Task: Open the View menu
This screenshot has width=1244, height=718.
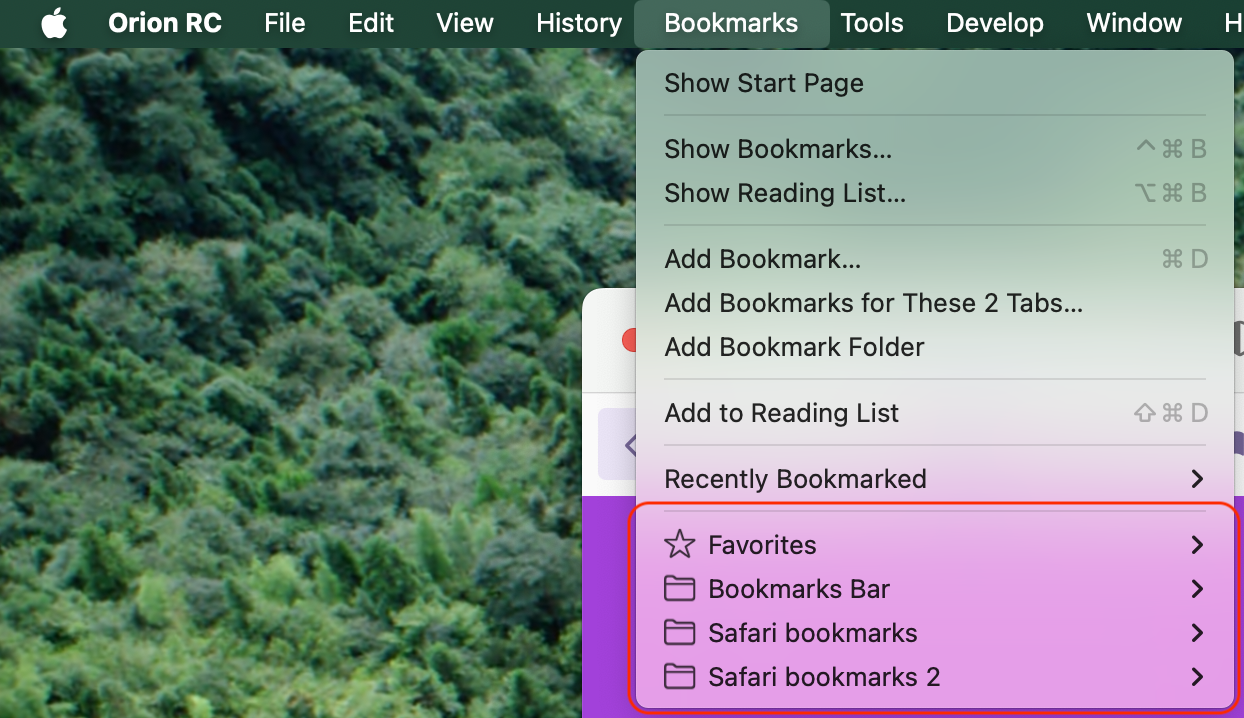Action: (465, 23)
